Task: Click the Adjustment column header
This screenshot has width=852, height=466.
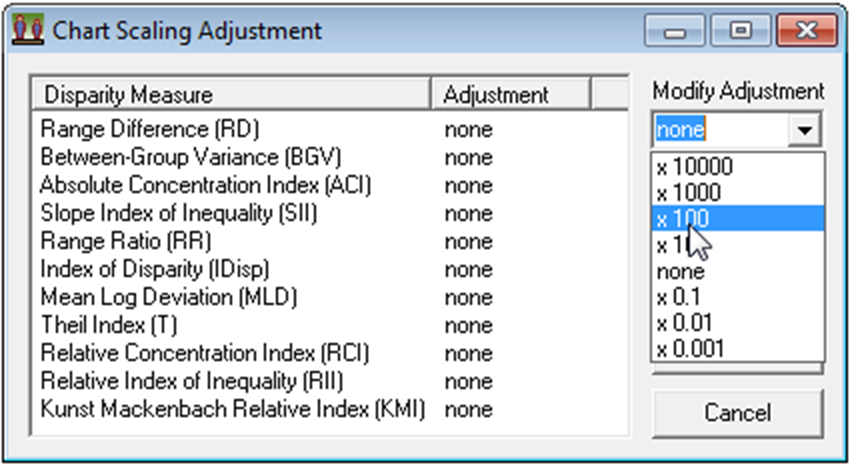Action: pyautogui.click(x=496, y=95)
